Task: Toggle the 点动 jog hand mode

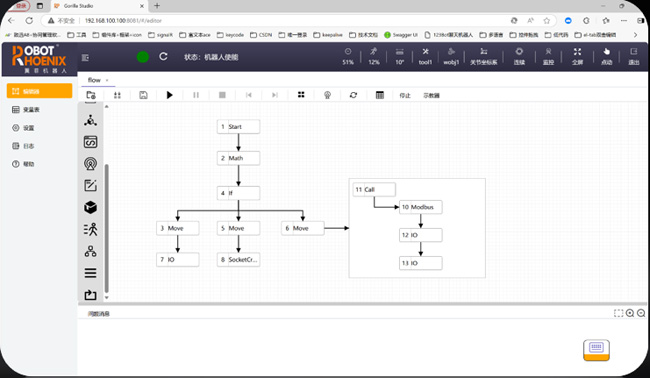Action: click(x=606, y=56)
